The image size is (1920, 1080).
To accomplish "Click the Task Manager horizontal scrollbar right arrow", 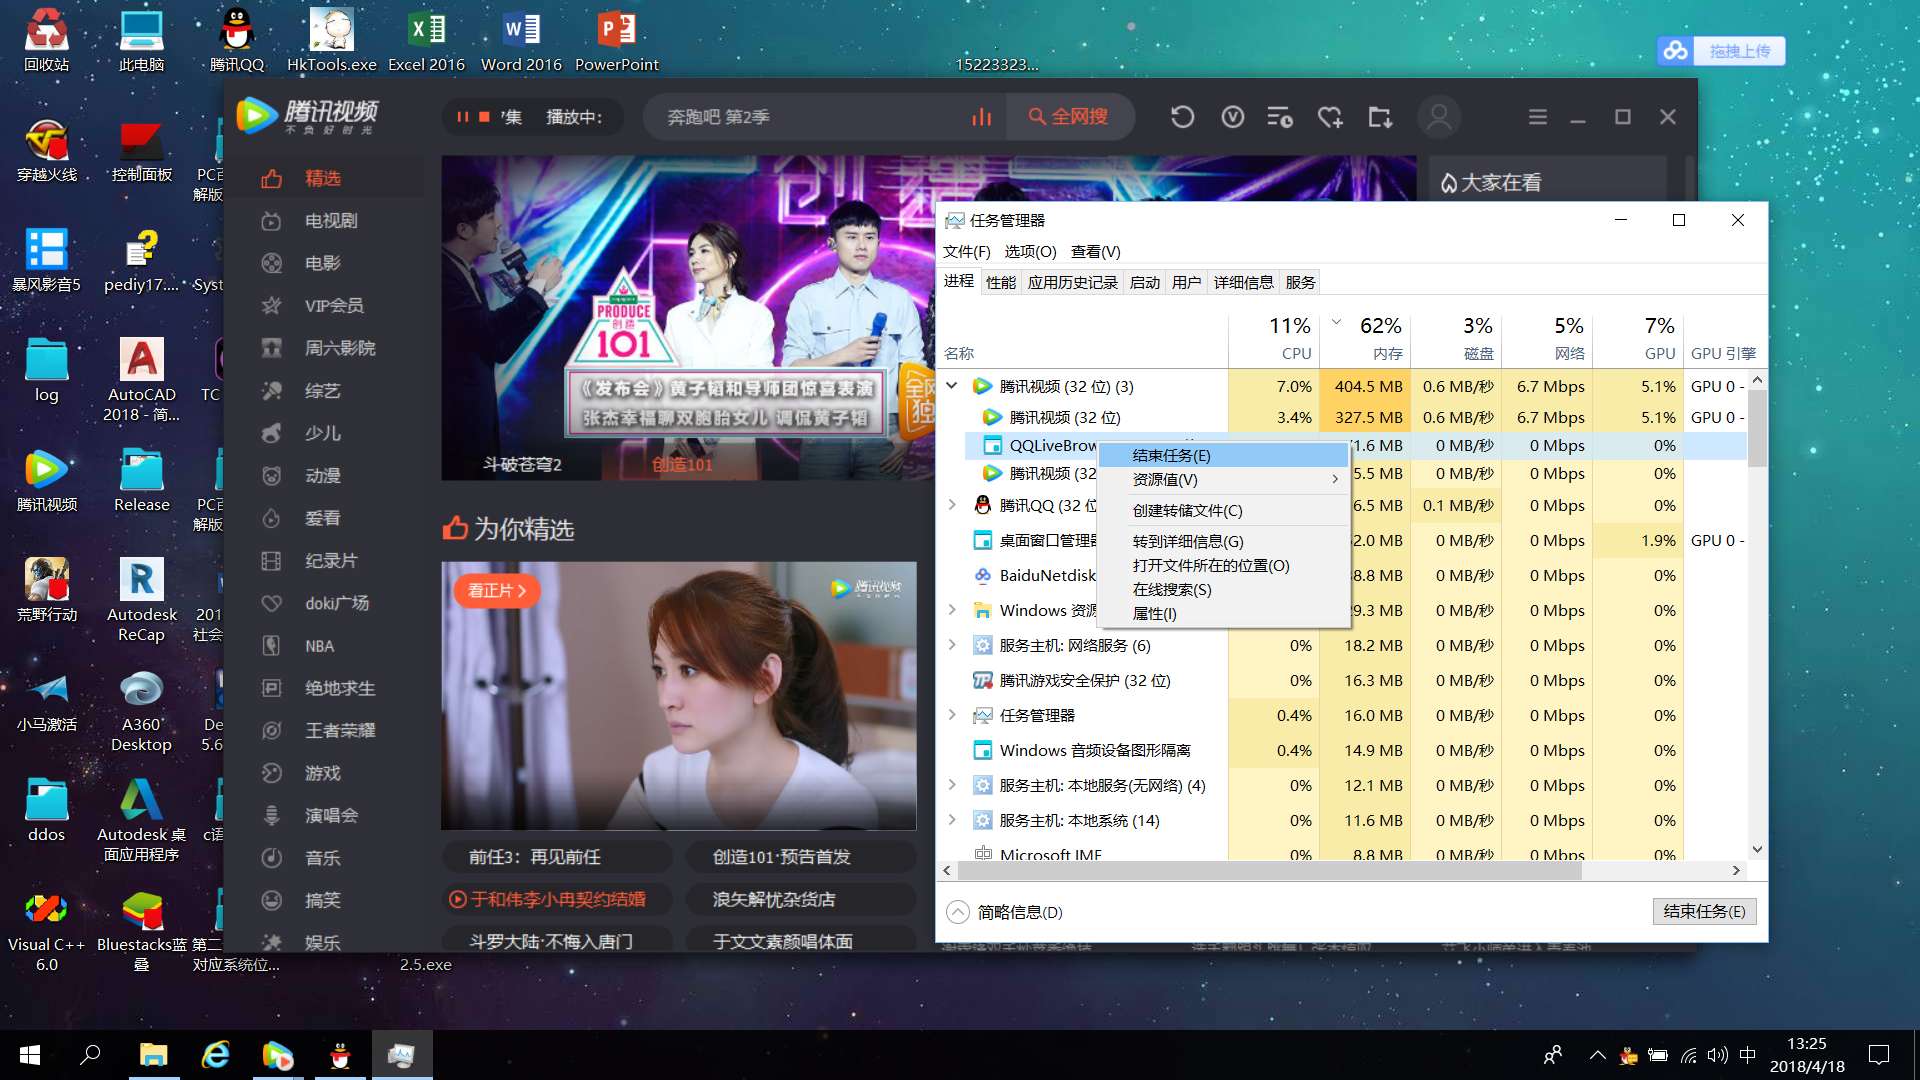I will click(1736, 871).
